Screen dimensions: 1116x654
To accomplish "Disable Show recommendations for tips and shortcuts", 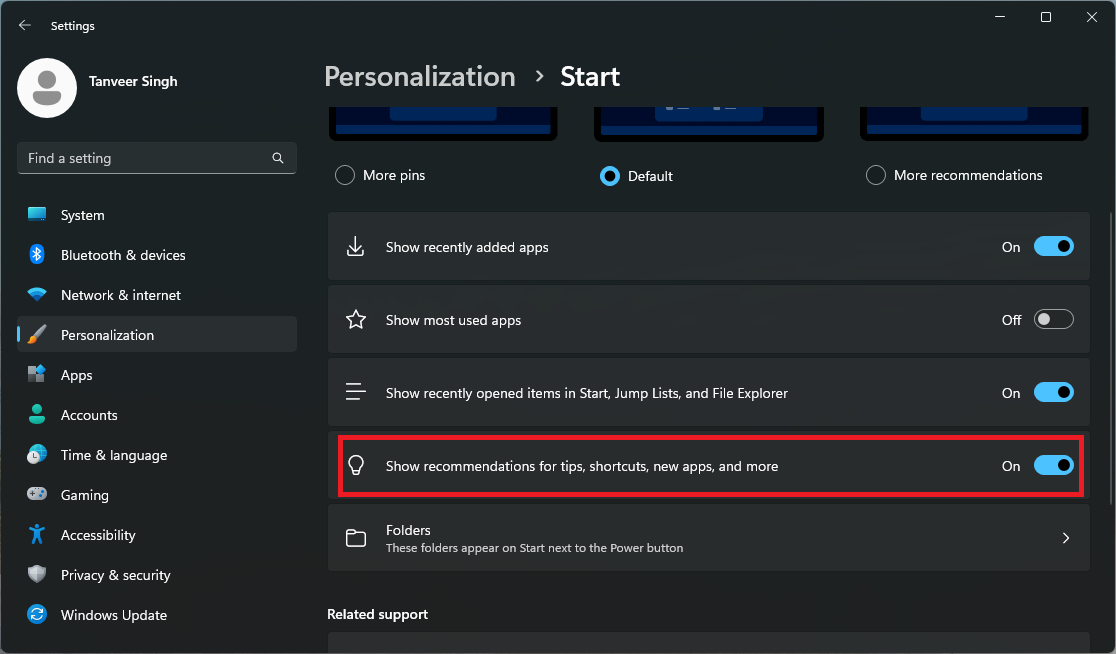I will click(1053, 465).
